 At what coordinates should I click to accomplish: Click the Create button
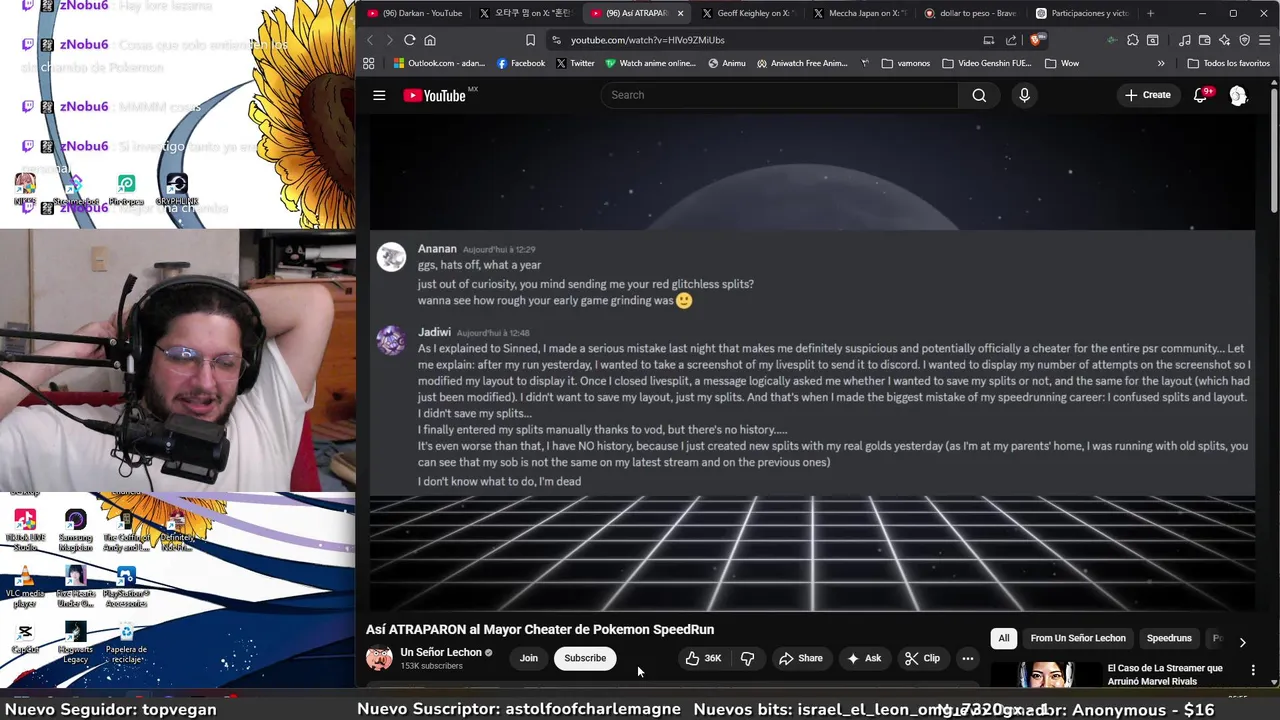pos(1147,95)
